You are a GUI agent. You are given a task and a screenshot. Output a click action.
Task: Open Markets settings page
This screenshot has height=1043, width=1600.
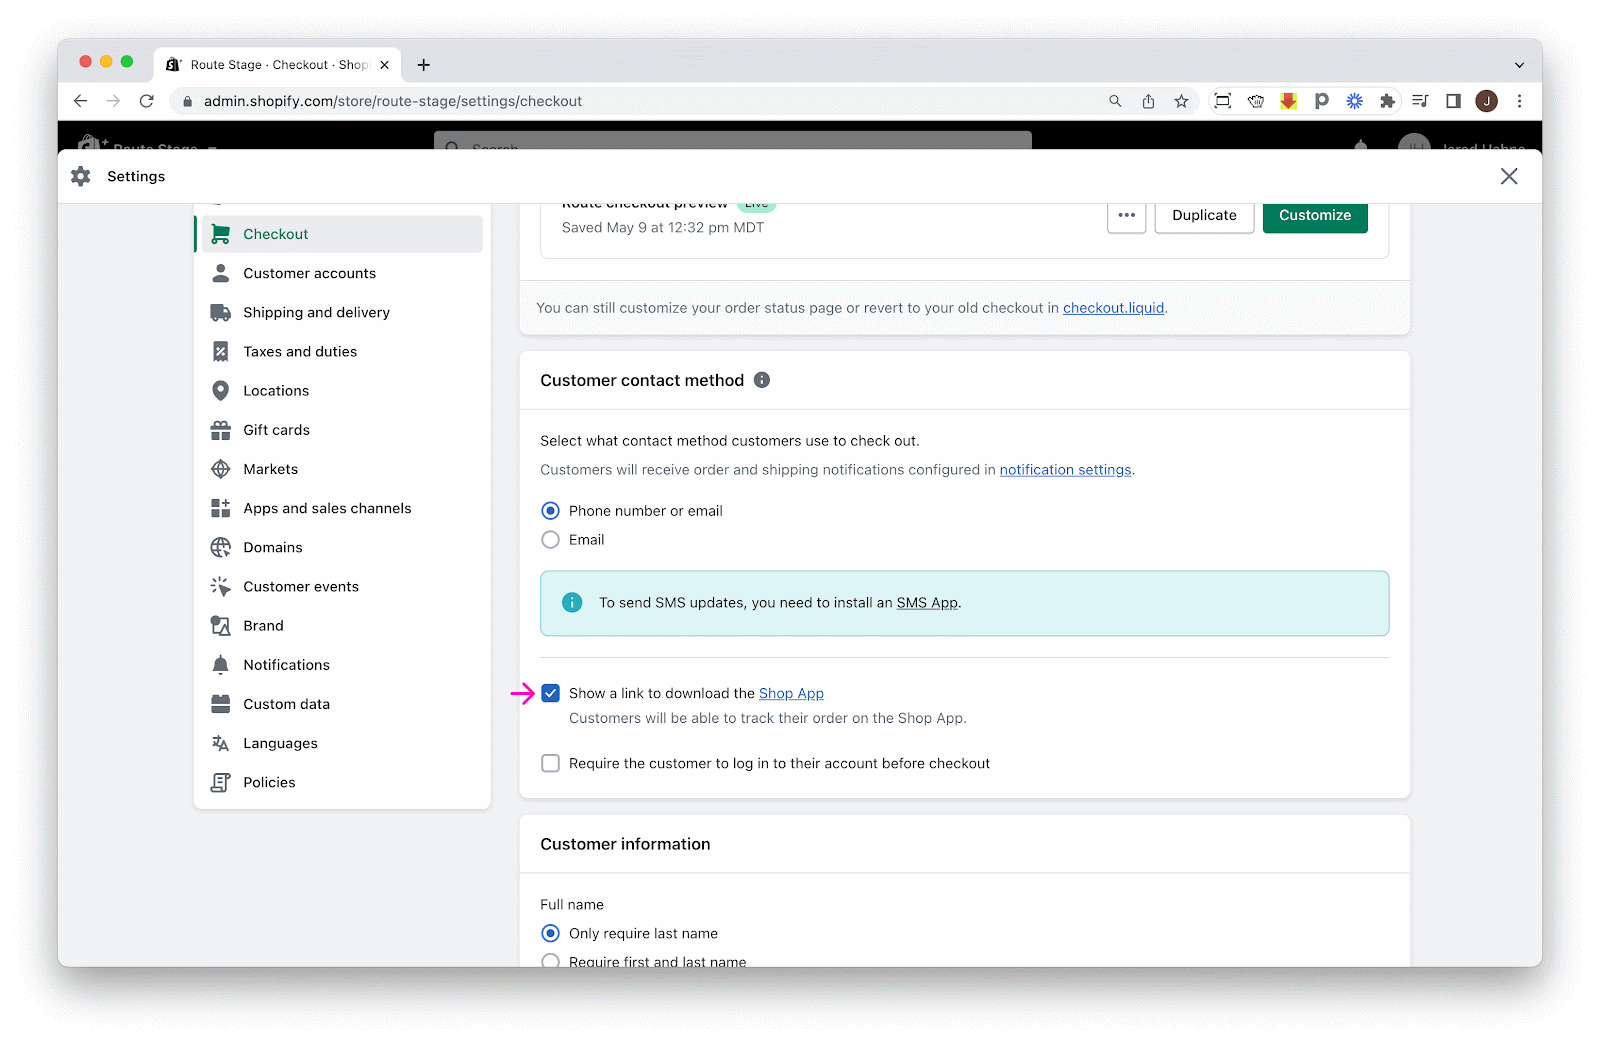(341, 469)
